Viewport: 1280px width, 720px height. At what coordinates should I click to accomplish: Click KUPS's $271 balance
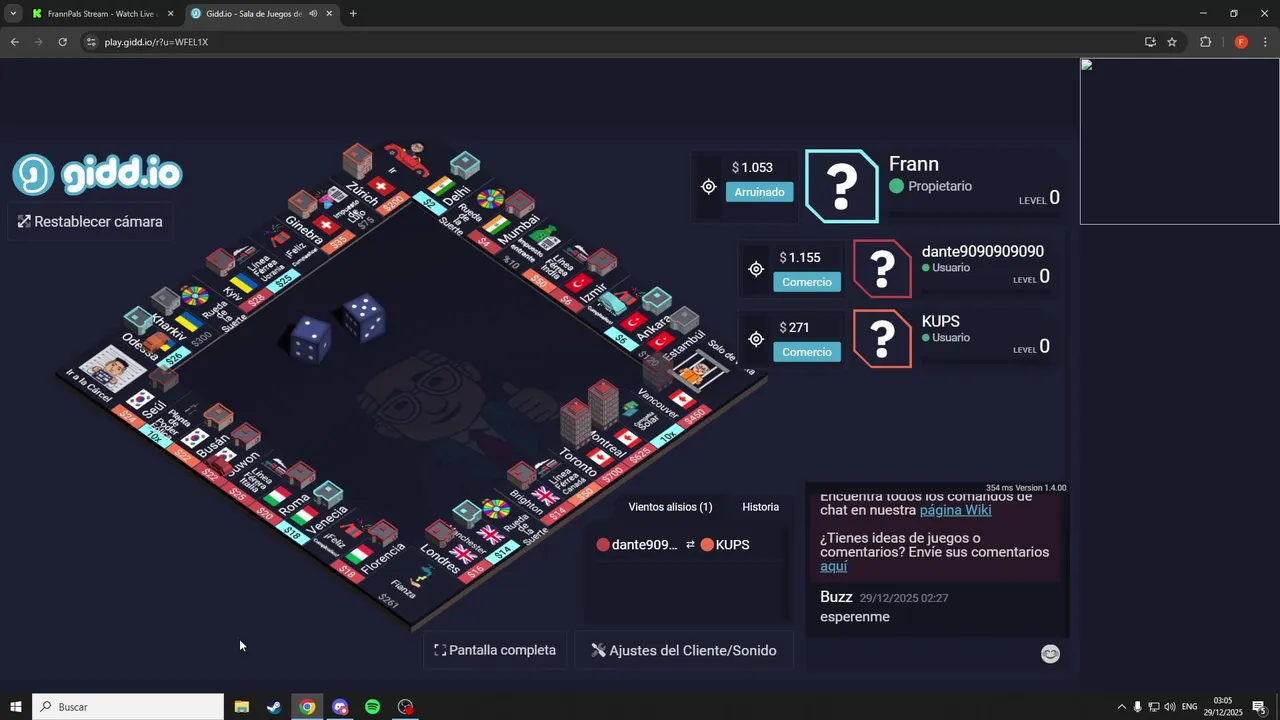click(794, 328)
